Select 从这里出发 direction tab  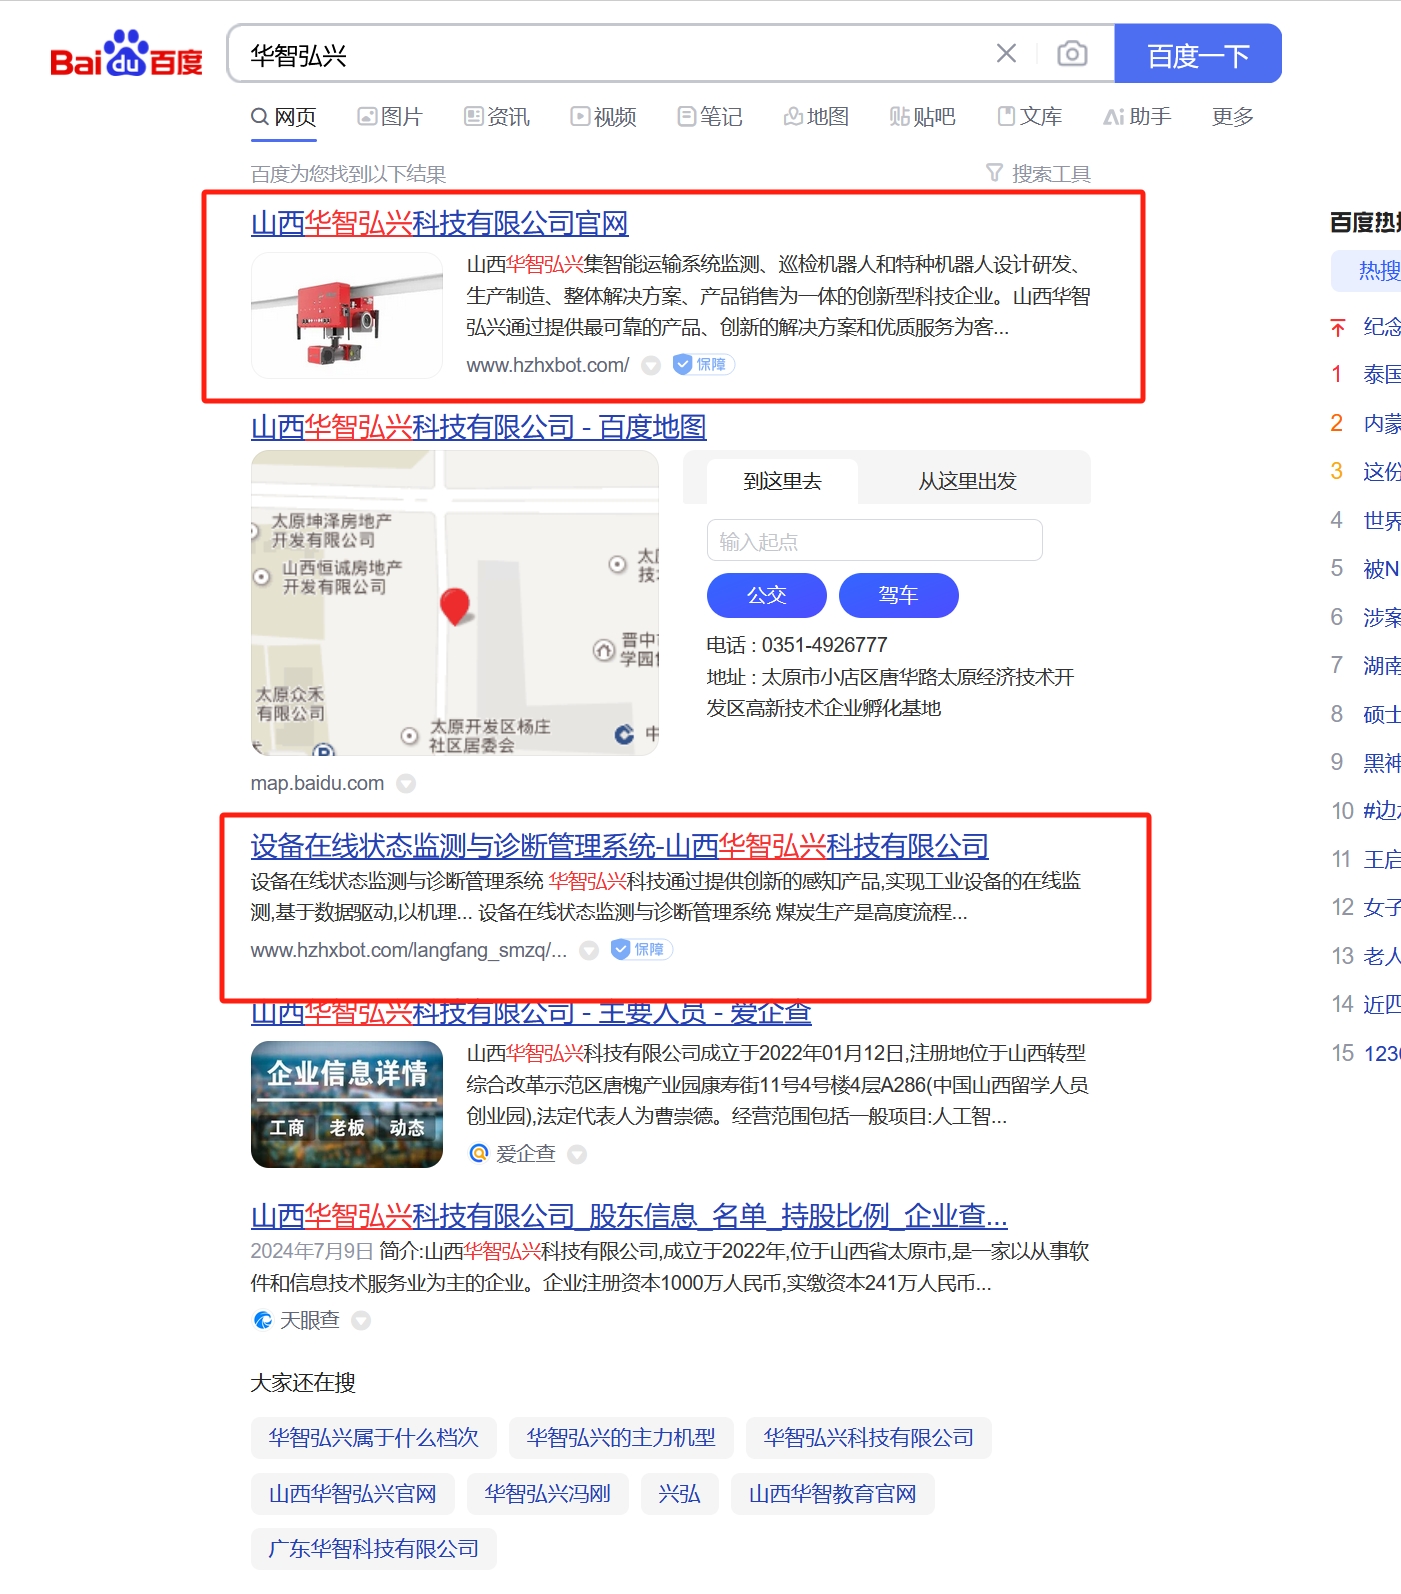pyautogui.click(x=967, y=482)
